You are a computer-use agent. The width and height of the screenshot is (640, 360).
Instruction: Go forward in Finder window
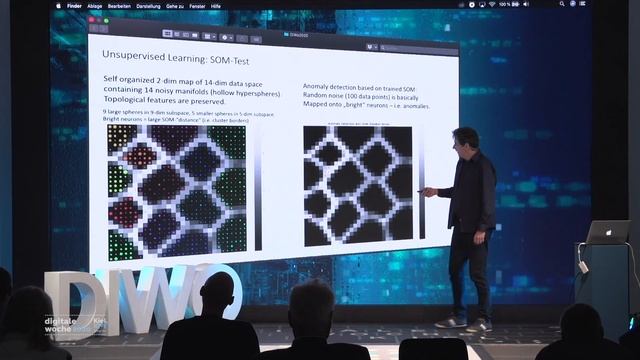point(103,29)
